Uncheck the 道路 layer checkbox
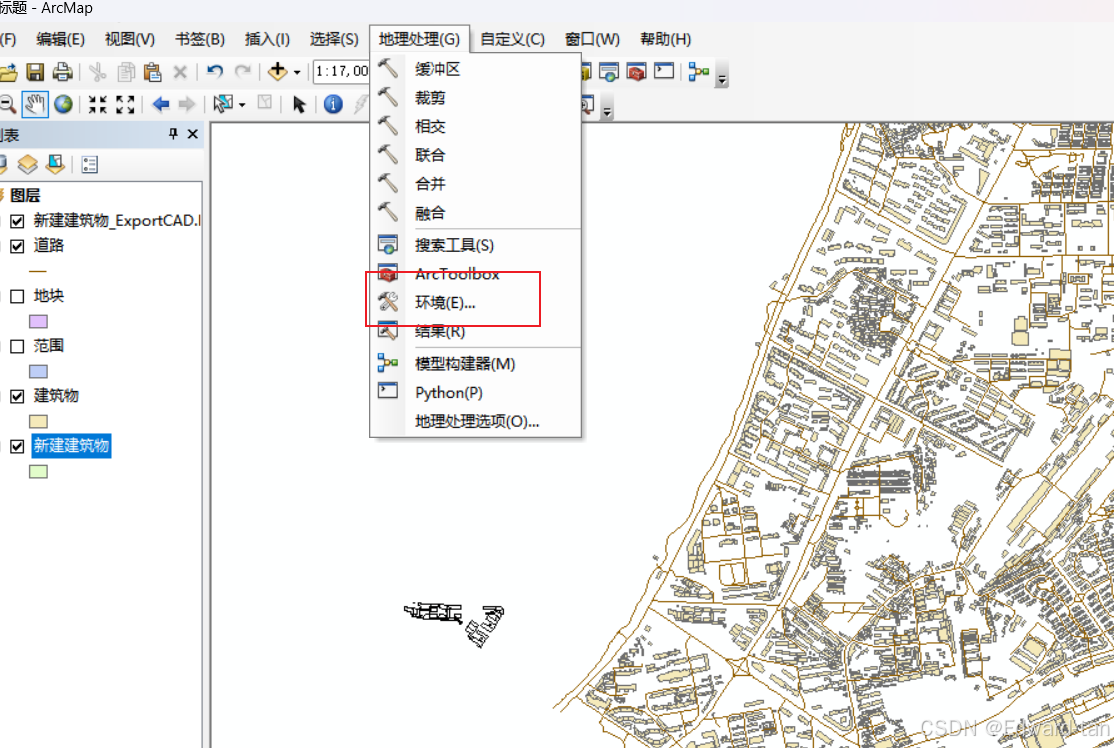Viewport: 1114px width, 748px height. [x=18, y=246]
